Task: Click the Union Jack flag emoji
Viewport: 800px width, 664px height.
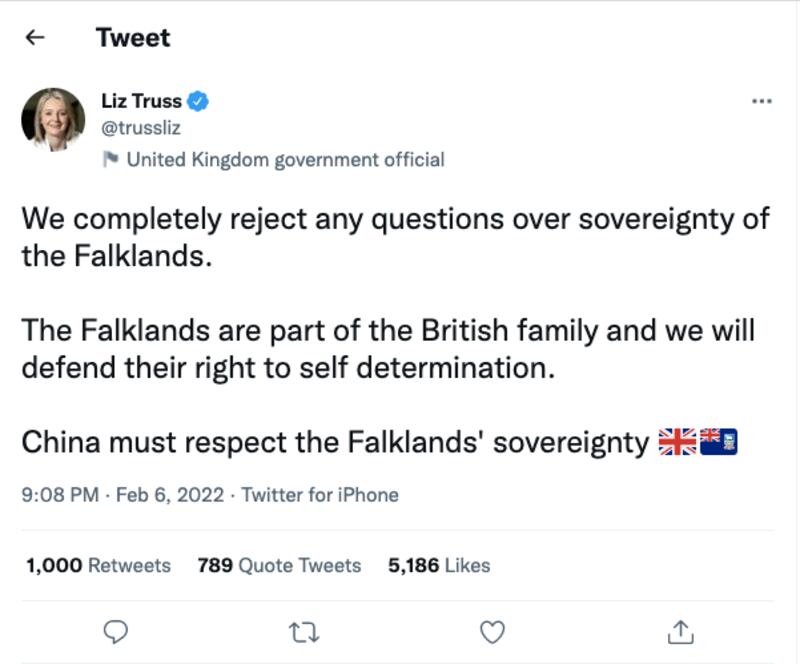Action: [677, 441]
